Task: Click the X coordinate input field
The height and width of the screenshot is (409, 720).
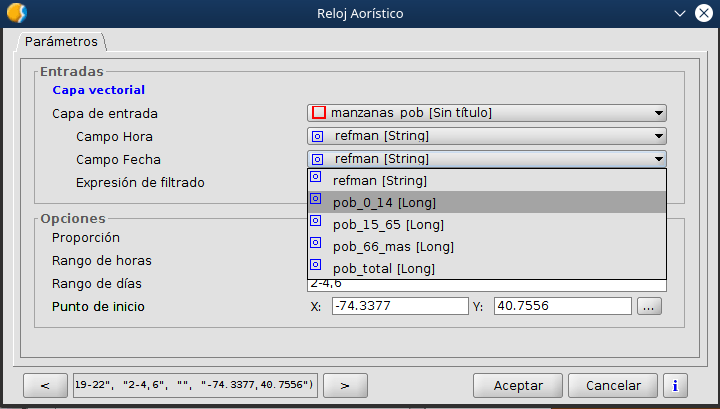Action: pyautogui.click(x=399, y=307)
